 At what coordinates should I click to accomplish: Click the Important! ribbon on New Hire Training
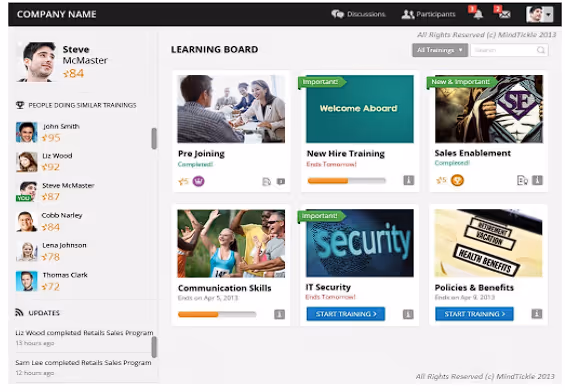click(321, 82)
